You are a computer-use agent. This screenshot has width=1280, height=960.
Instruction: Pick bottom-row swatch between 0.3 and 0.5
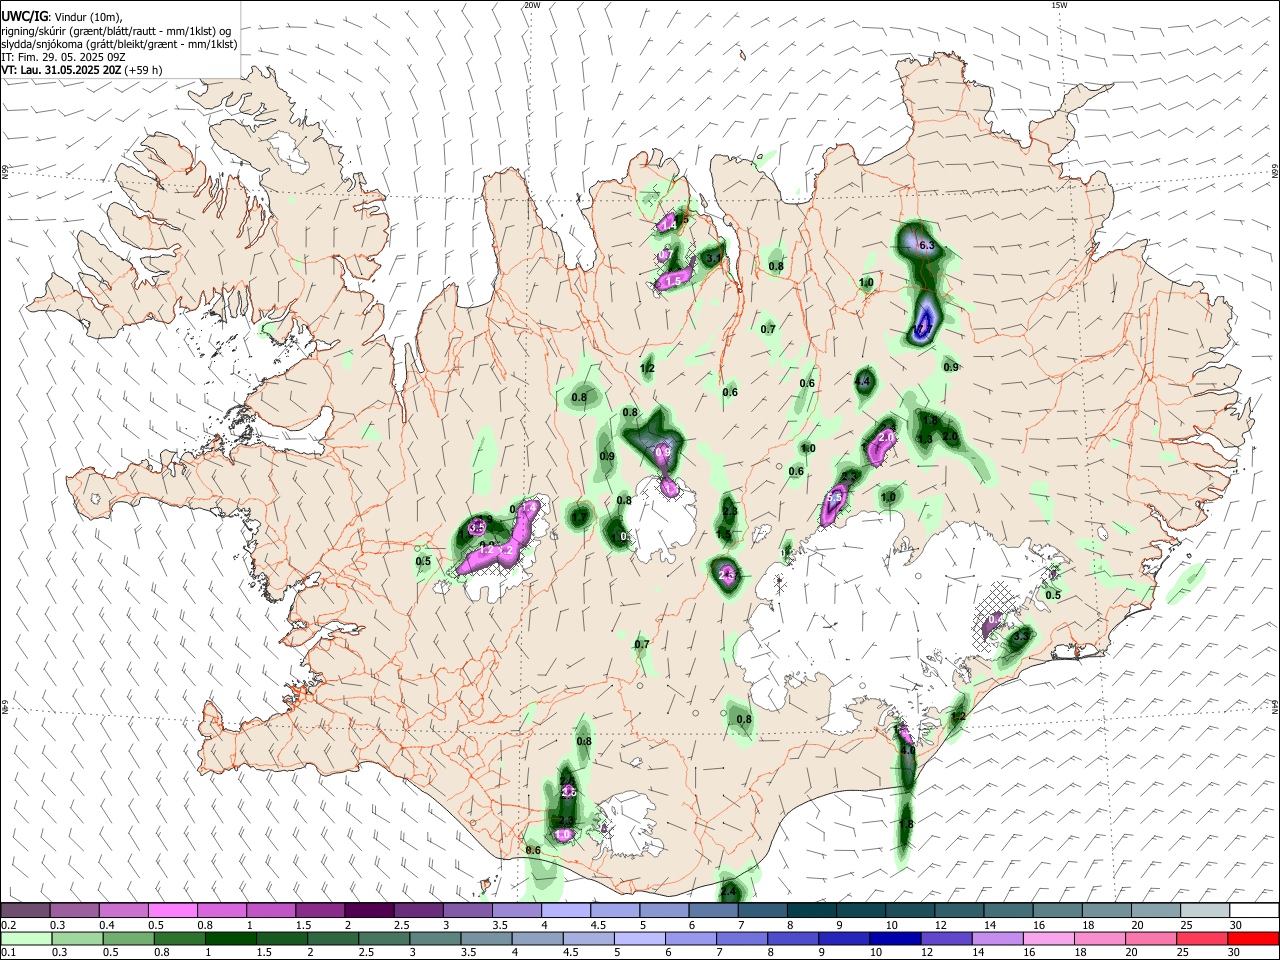click(x=77, y=938)
